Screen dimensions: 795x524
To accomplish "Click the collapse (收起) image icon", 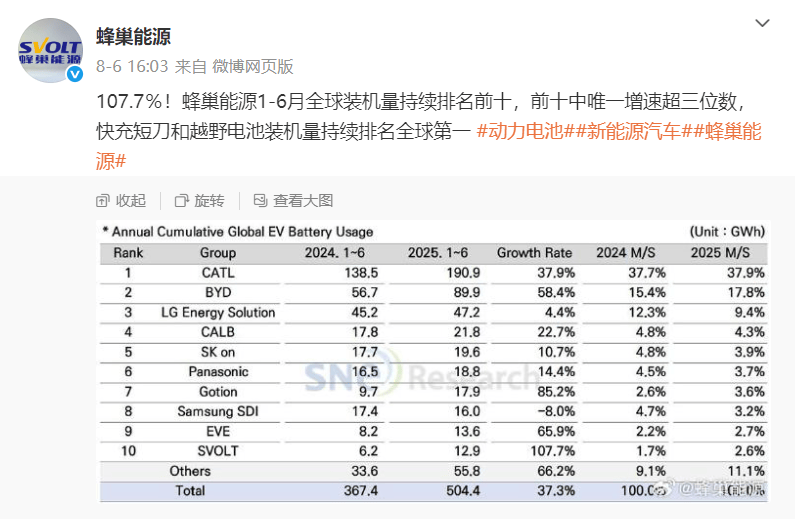I will [x=103, y=201].
